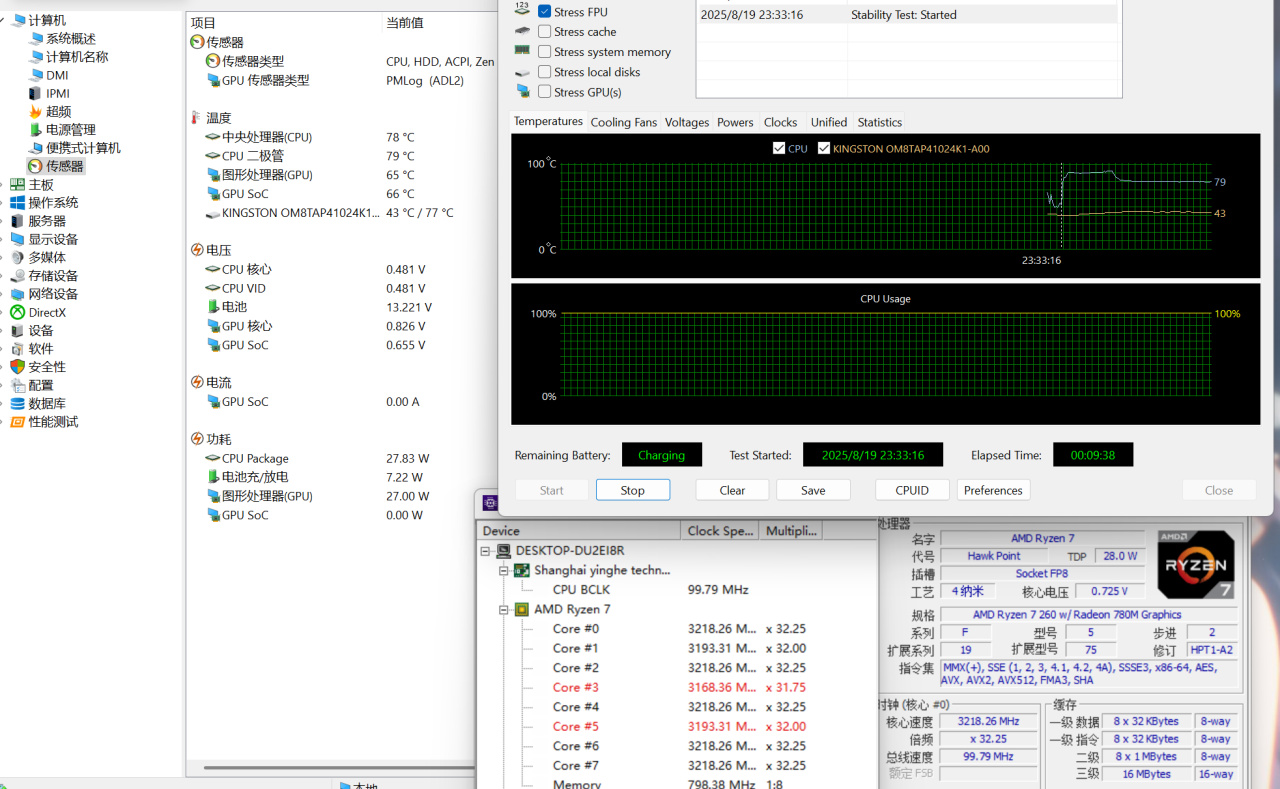
Task: Click the DirectX Xbox icon
Action: pyautogui.click(x=18, y=312)
